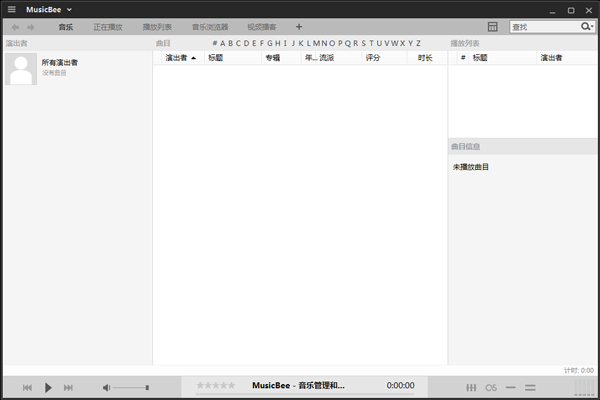Click the forward navigation arrow

coord(31,27)
